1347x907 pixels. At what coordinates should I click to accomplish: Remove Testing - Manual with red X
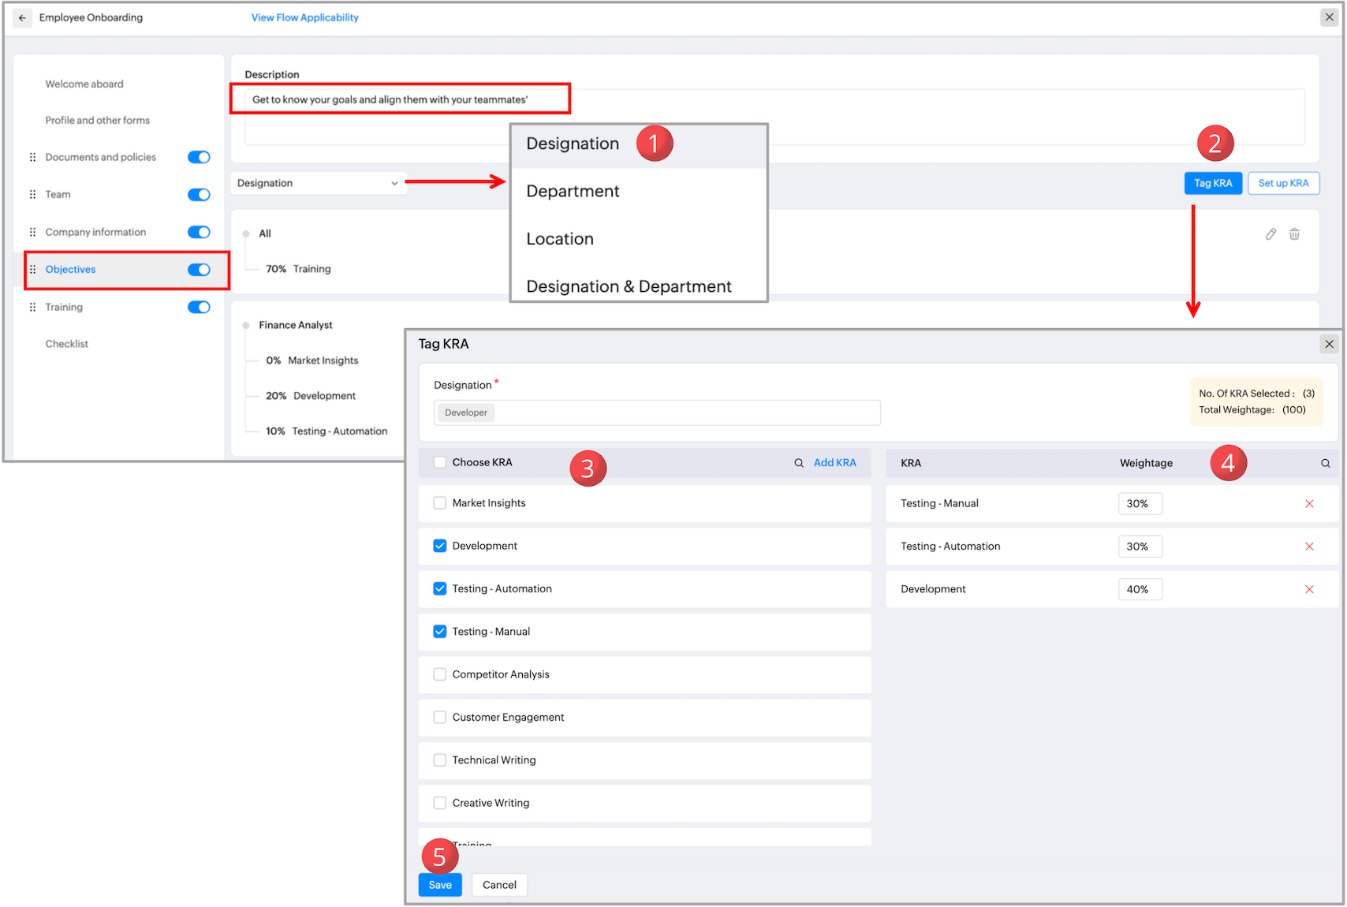(x=1309, y=504)
